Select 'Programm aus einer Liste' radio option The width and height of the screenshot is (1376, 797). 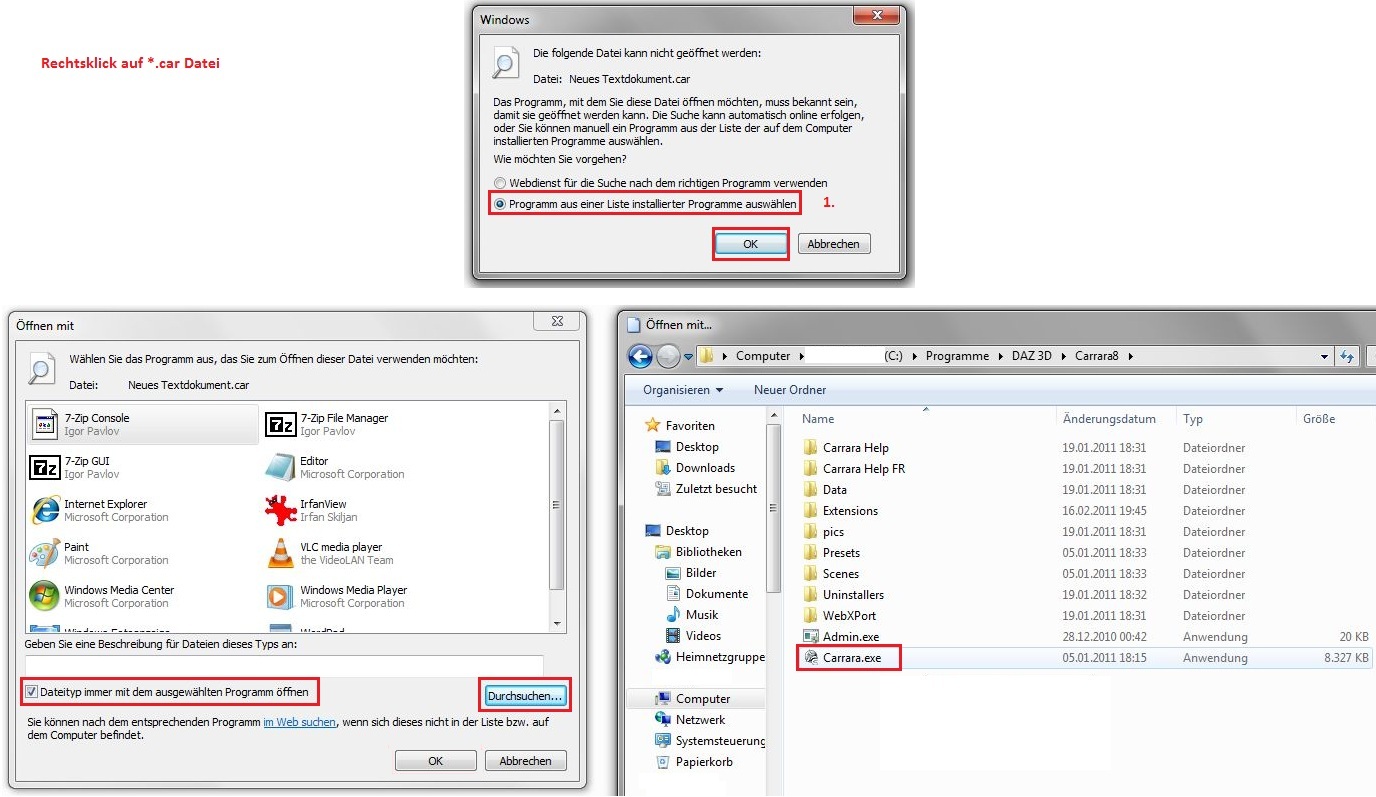(500, 204)
